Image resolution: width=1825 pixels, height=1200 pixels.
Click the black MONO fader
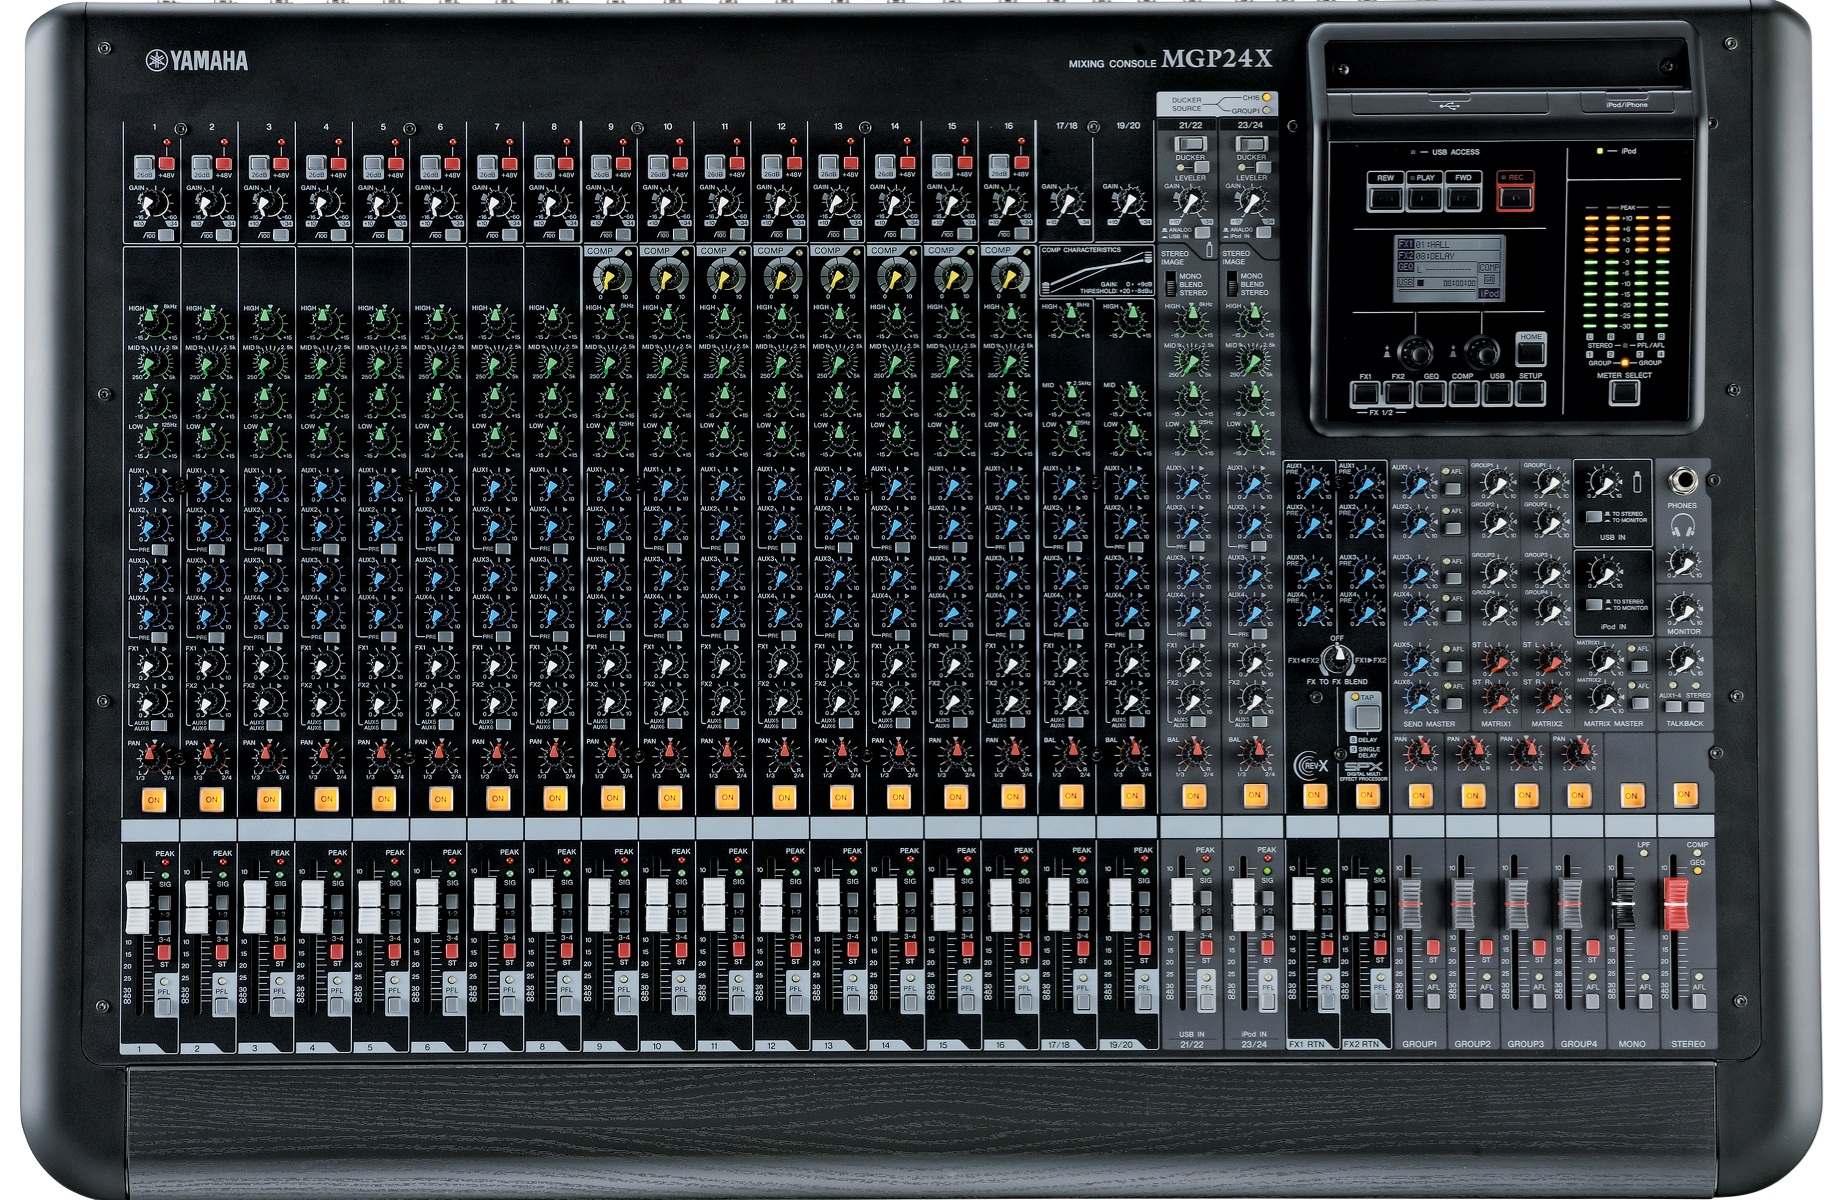(1623, 903)
